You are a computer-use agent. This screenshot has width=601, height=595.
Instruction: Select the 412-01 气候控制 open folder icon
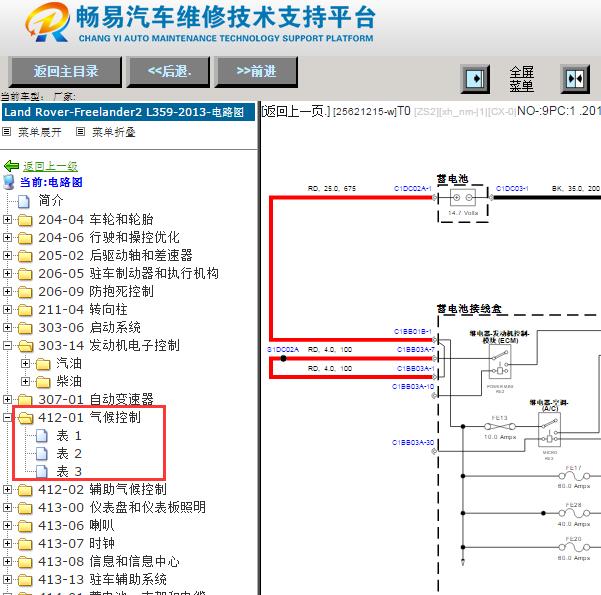26,418
